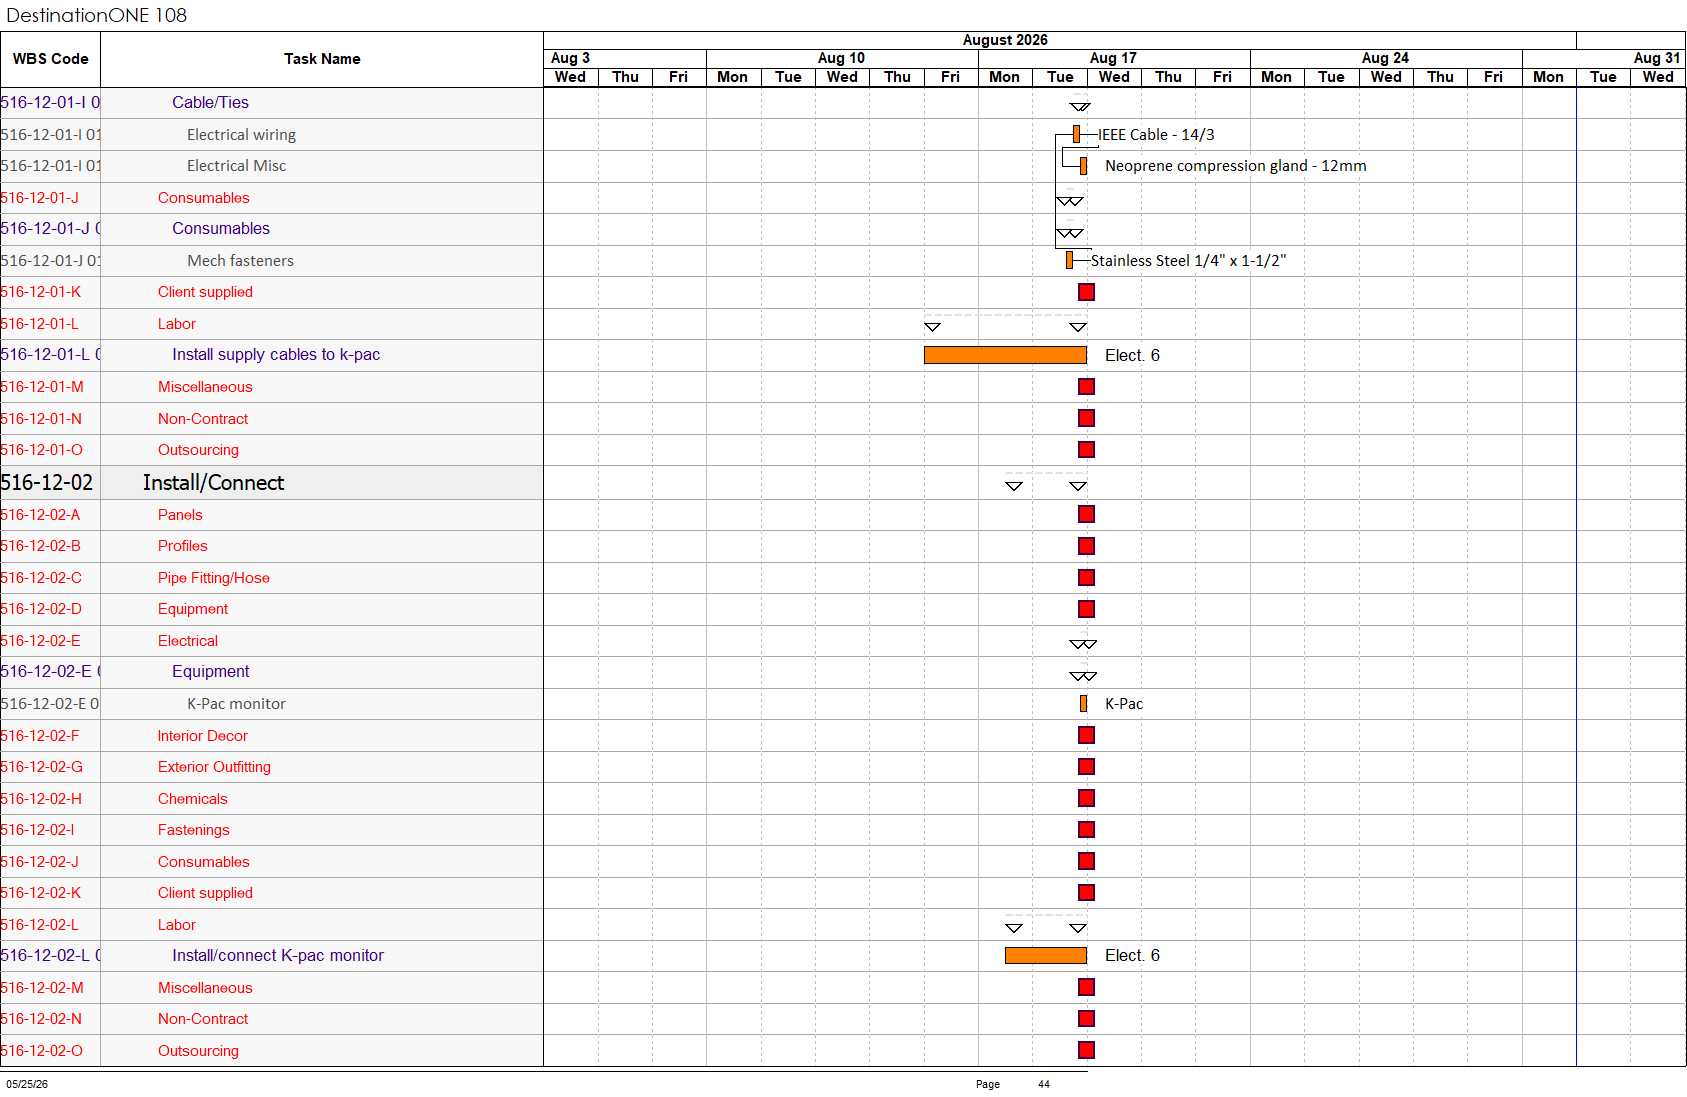Click red milestone in 516-12-02-K Client supplied row

(1086, 893)
